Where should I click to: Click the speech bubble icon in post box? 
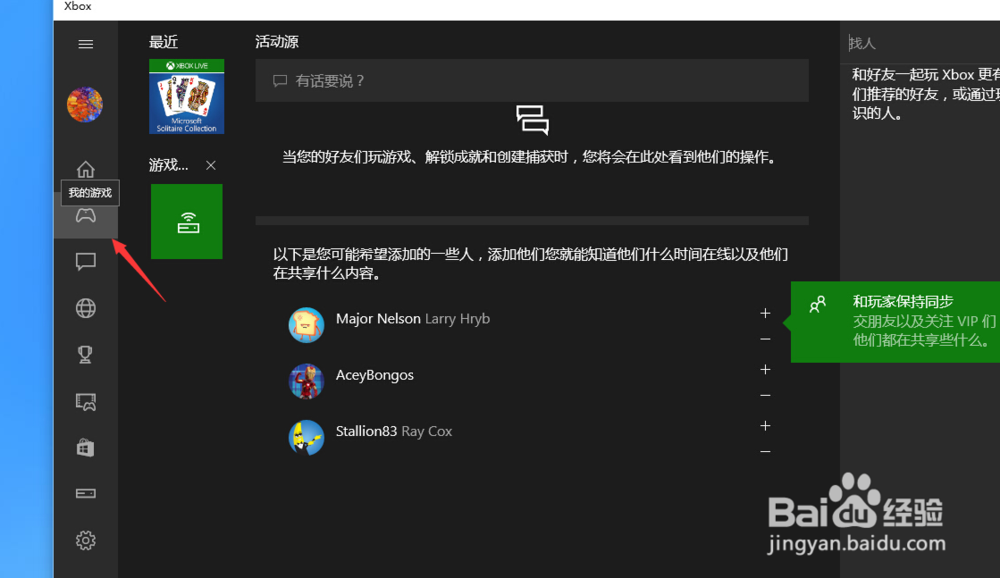pos(279,80)
